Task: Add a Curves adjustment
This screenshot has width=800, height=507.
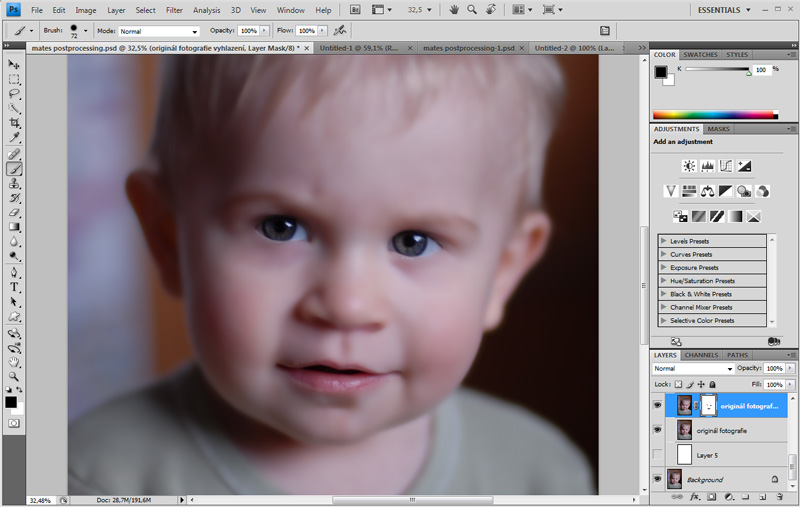Action: pos(726,166)
